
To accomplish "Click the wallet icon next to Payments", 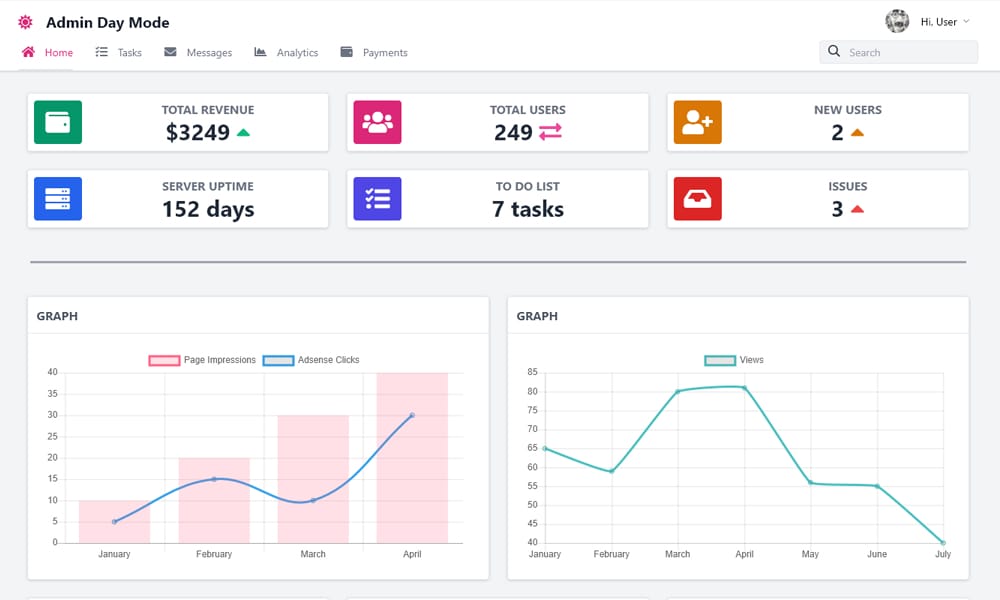I will click(x=347, y=52).
